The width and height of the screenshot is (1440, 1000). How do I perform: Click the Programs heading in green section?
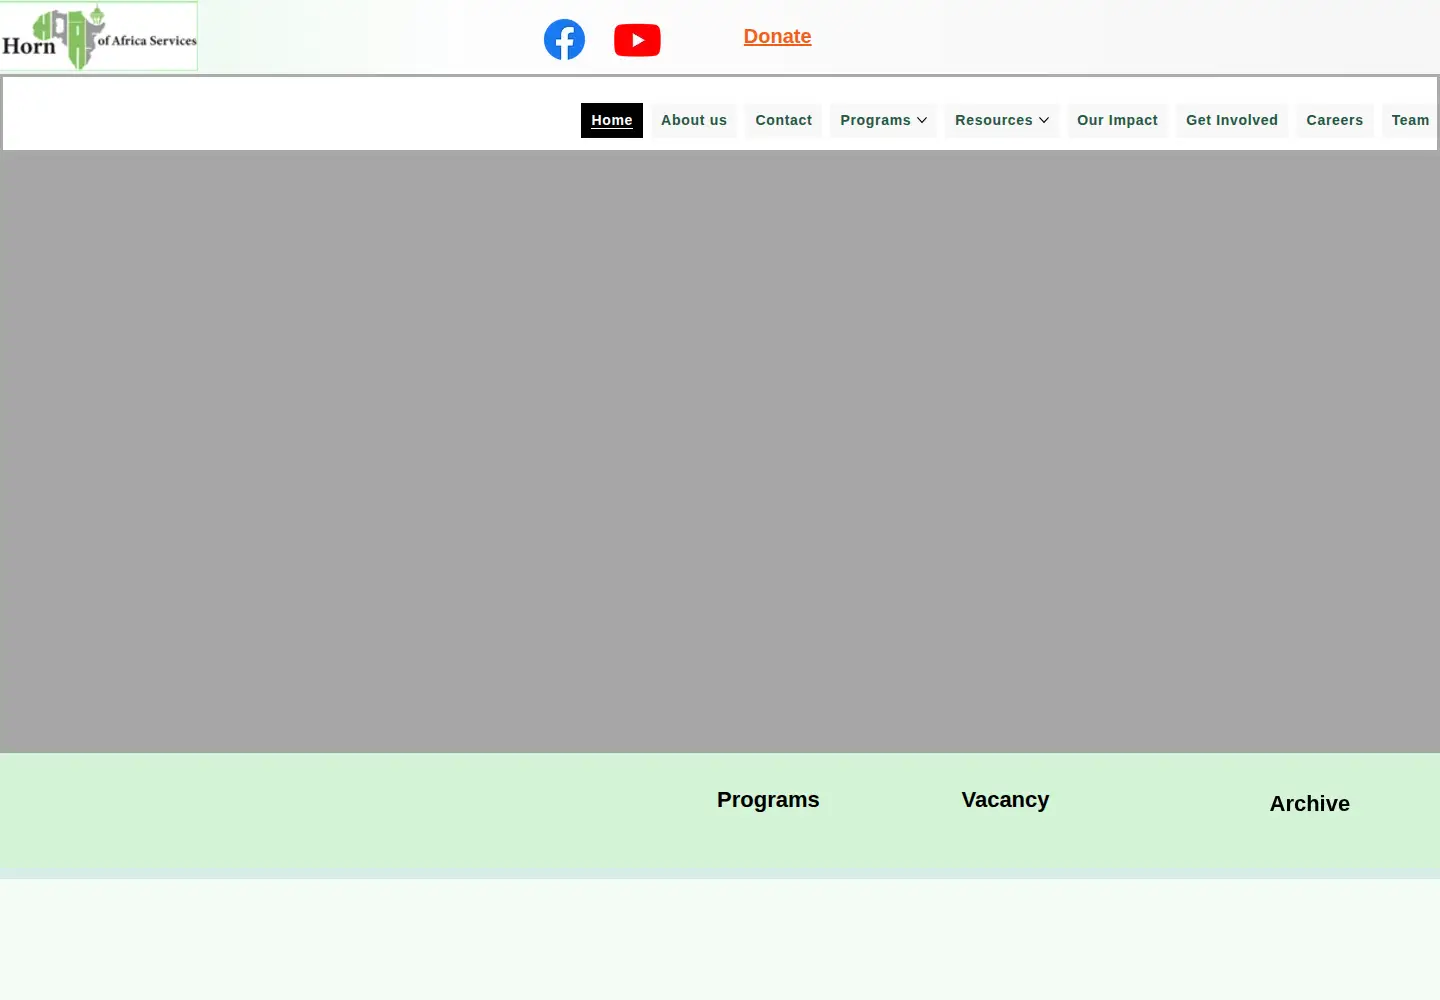[768, 800]
